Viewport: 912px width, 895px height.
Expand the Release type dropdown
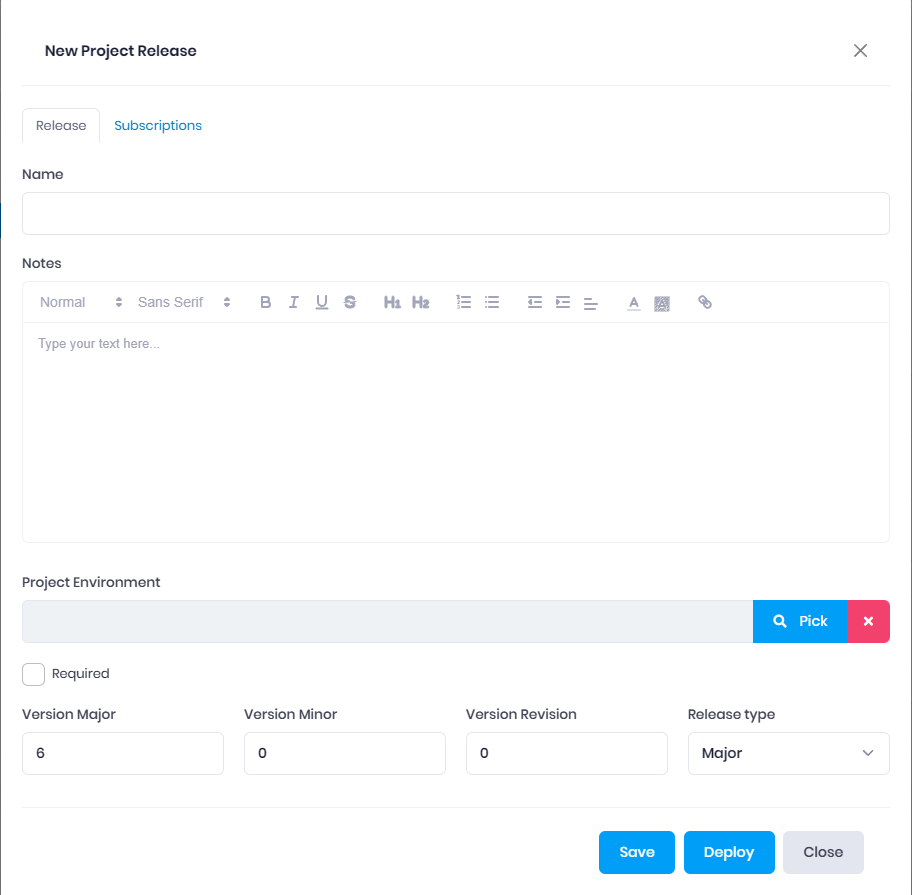point(788,753)
